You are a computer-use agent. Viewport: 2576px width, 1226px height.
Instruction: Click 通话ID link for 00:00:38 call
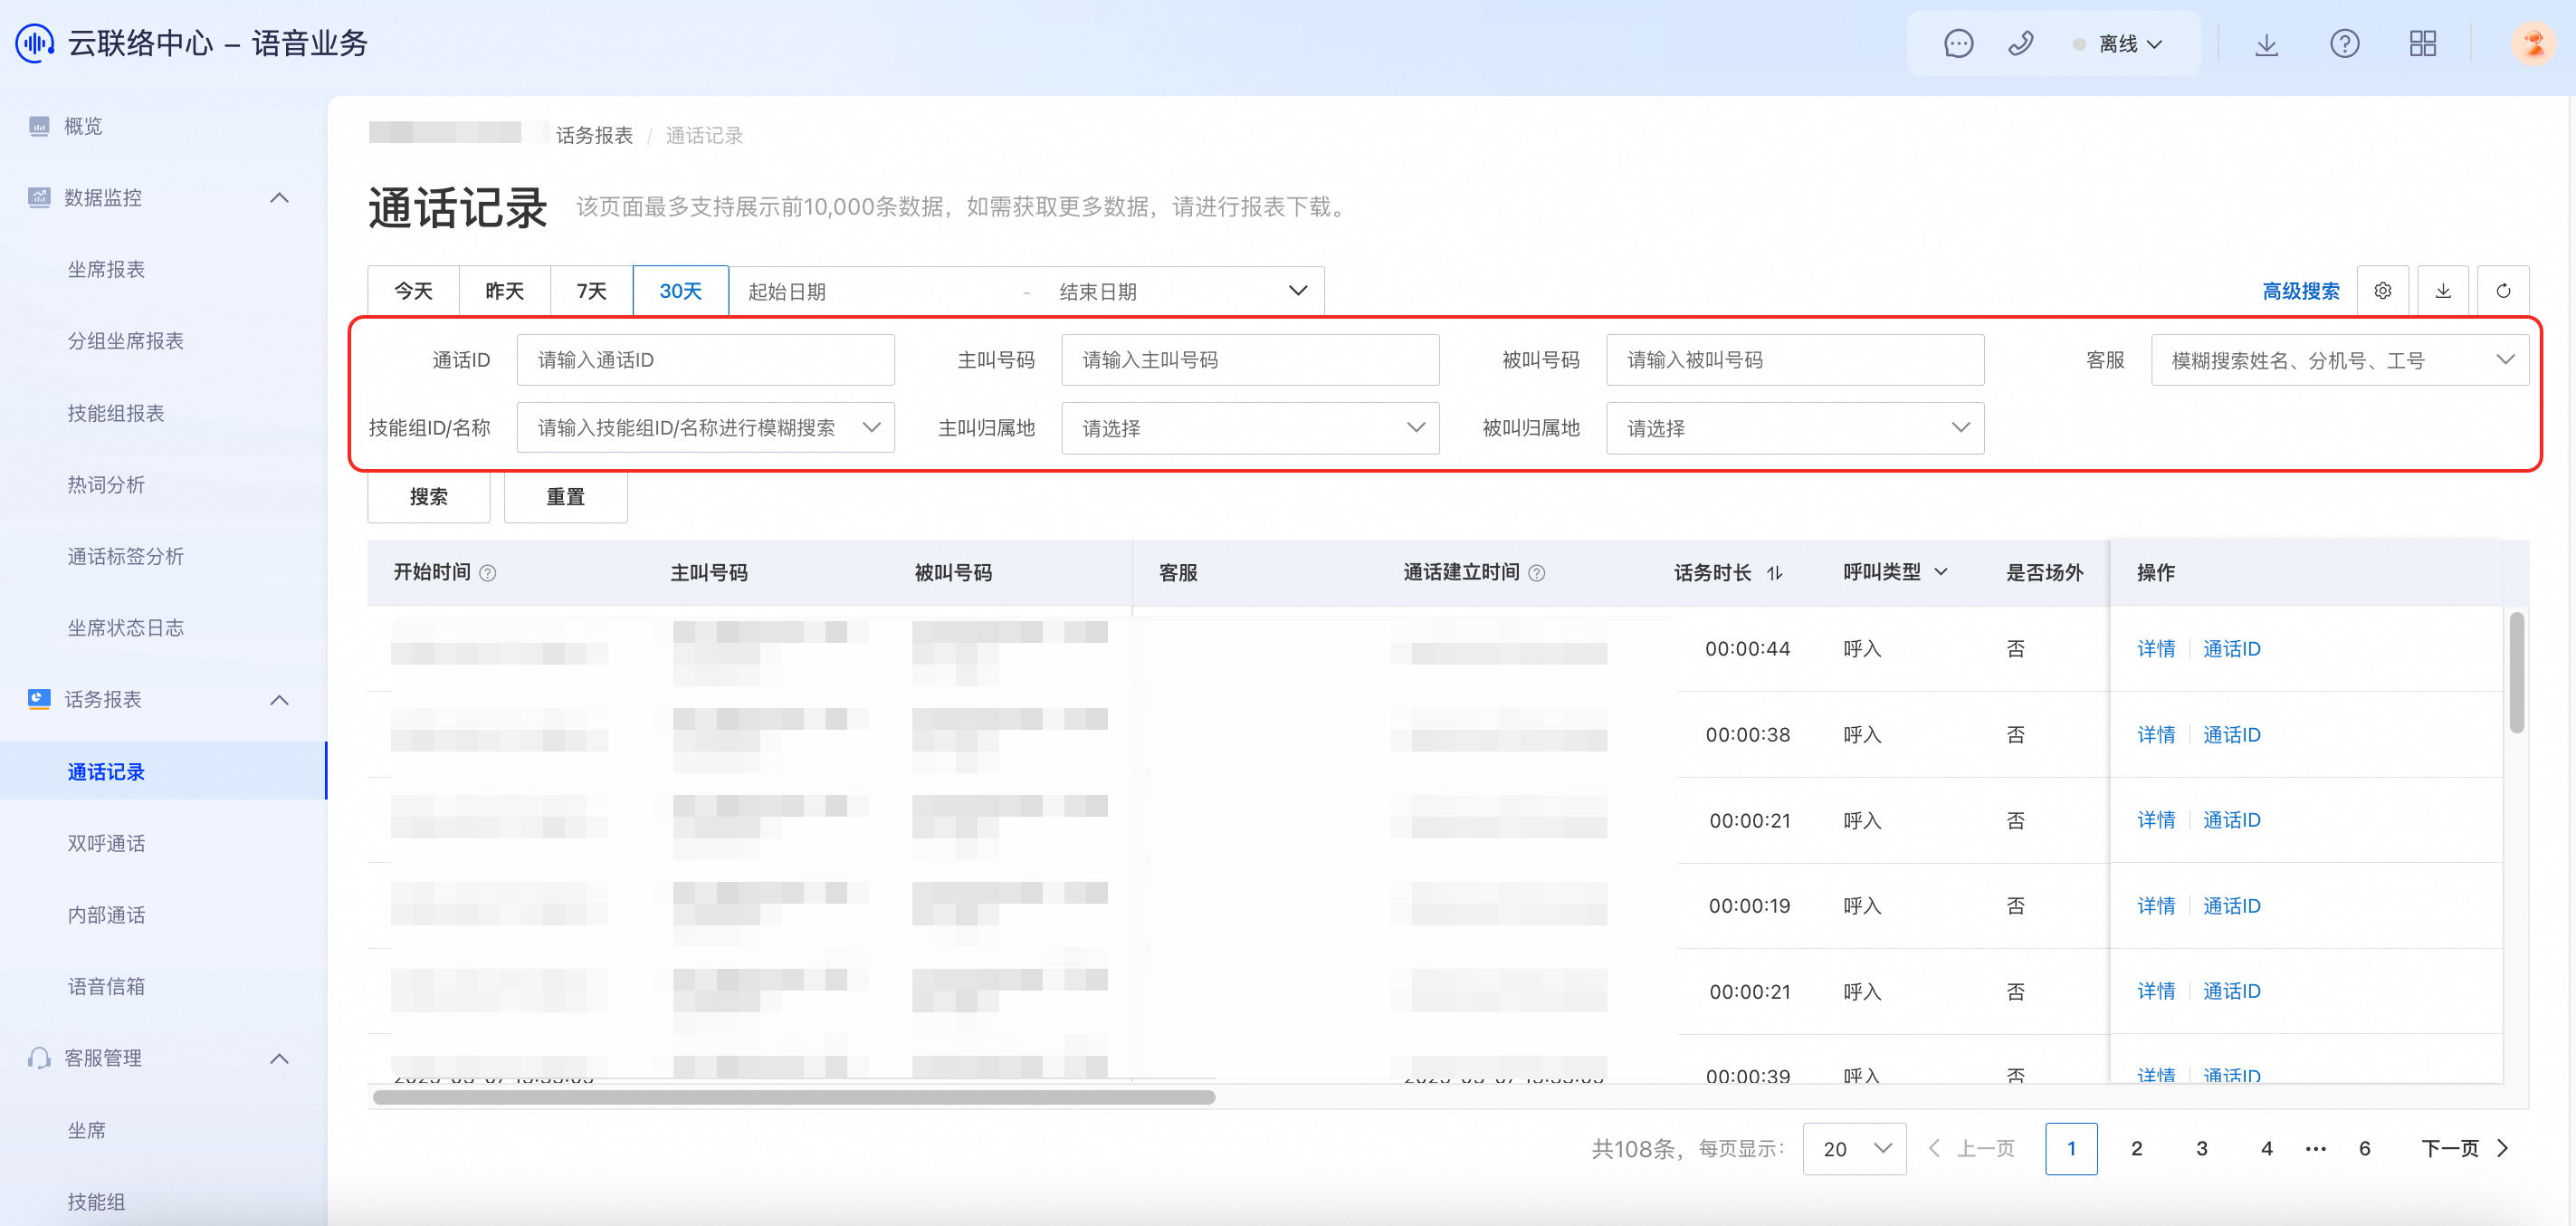click(x=2231, y=735)
